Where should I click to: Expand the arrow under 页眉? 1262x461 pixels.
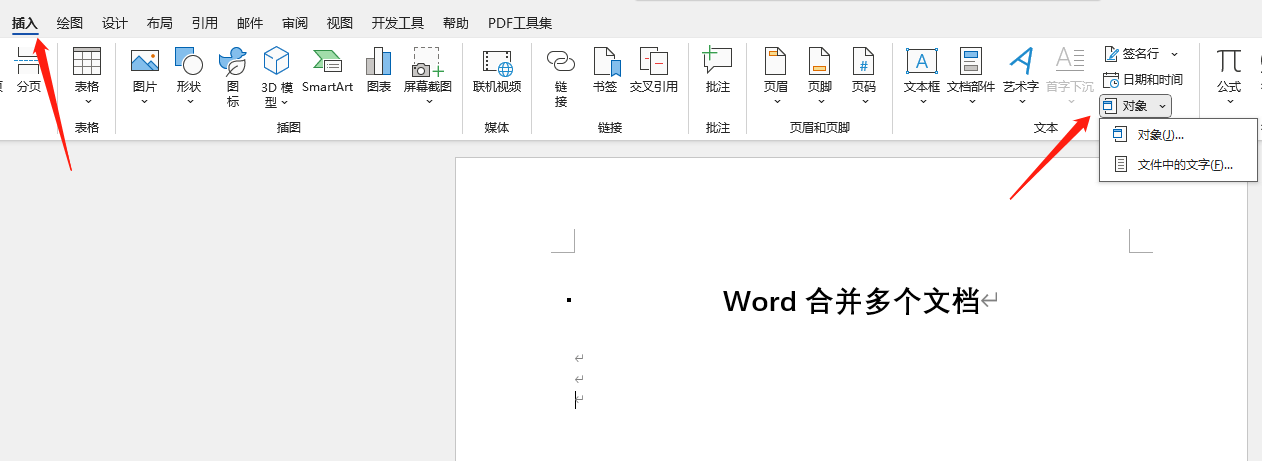pos(776,102)
